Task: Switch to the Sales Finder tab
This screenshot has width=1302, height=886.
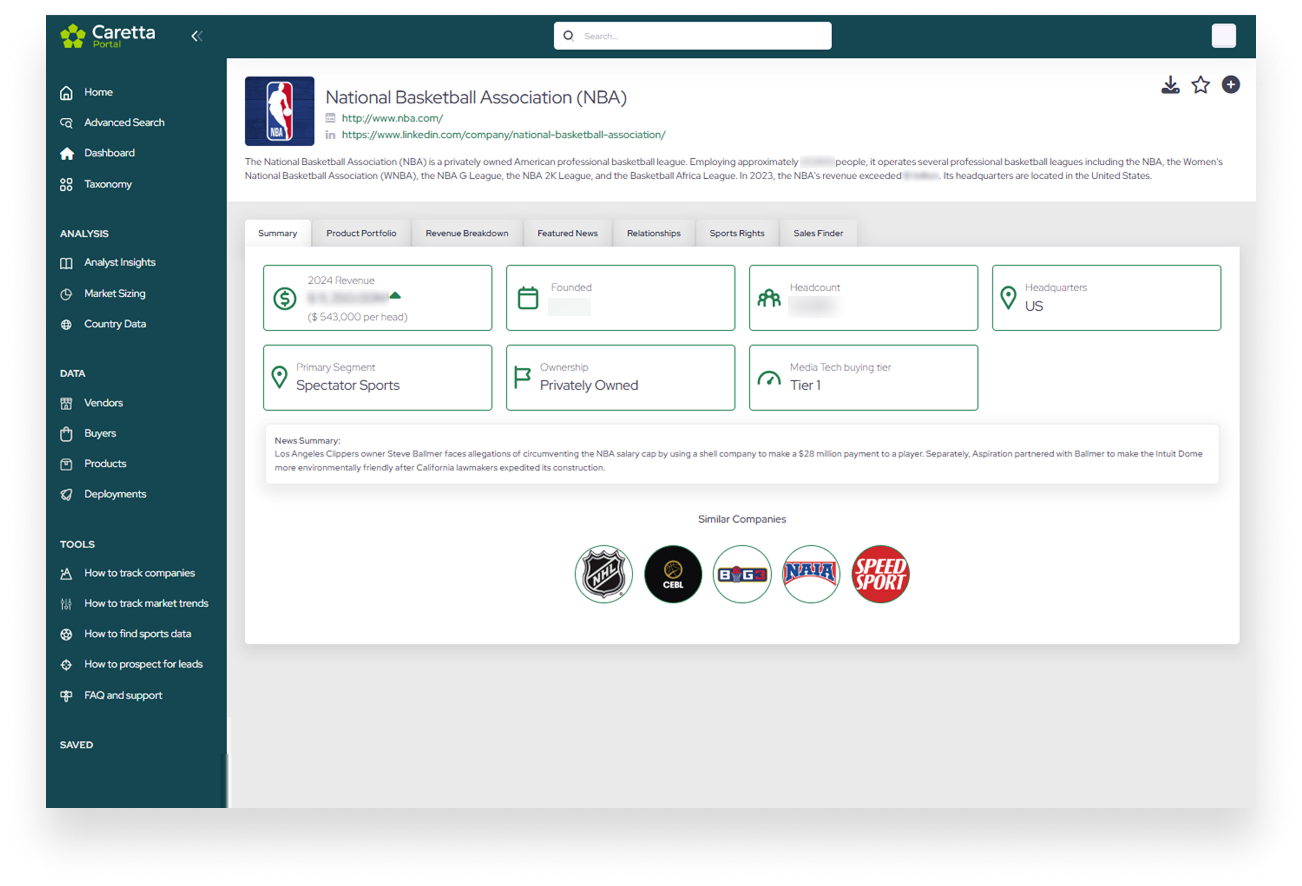Action: 818,233
